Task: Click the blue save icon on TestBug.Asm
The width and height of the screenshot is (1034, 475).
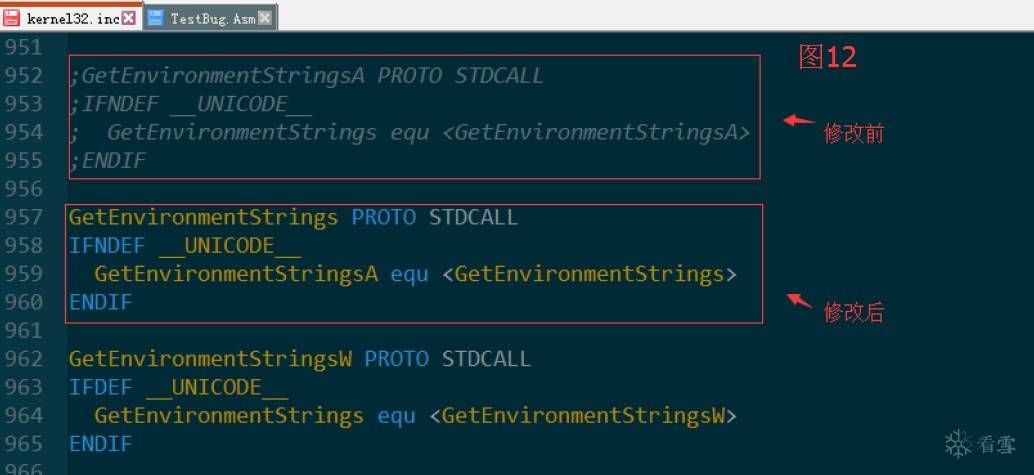Action: [x=155, y=18]
